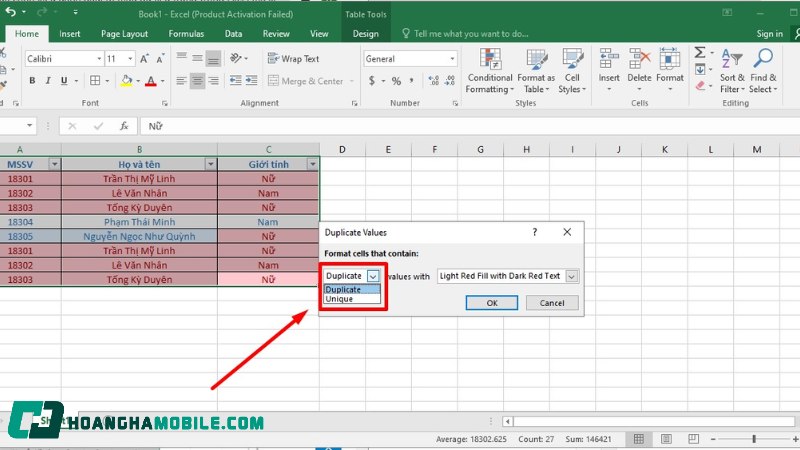Open Sort & Filter menu
The image size is (800, 450).
tap(732, 71)
